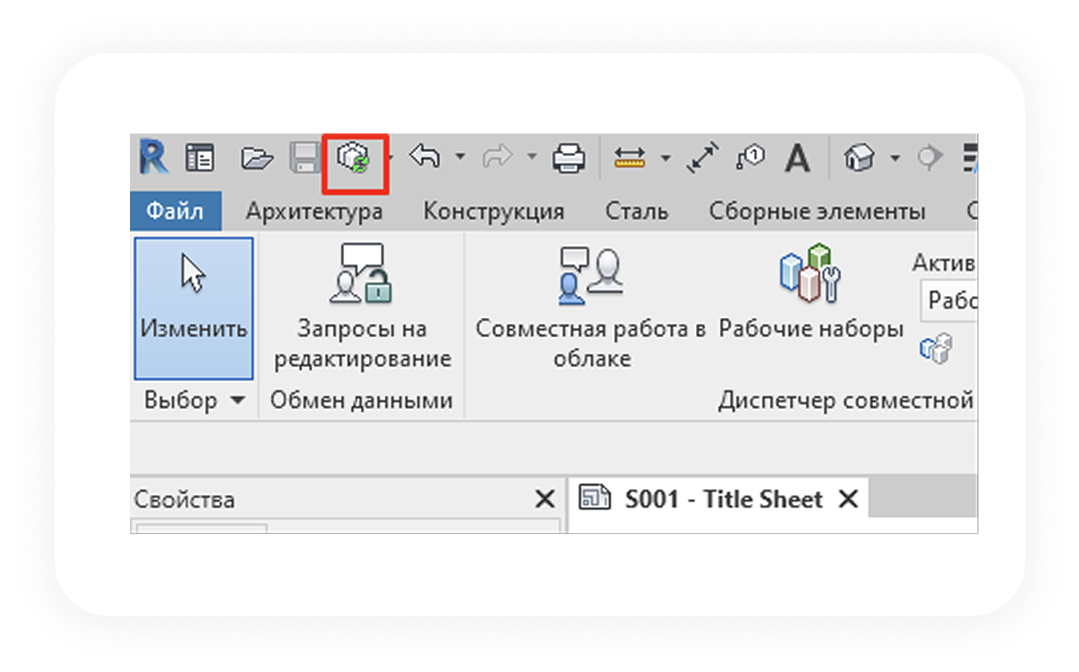Expand the Measure tool dropdown arrow
This screenshot has width=1079, height=672.
(665, 158)
